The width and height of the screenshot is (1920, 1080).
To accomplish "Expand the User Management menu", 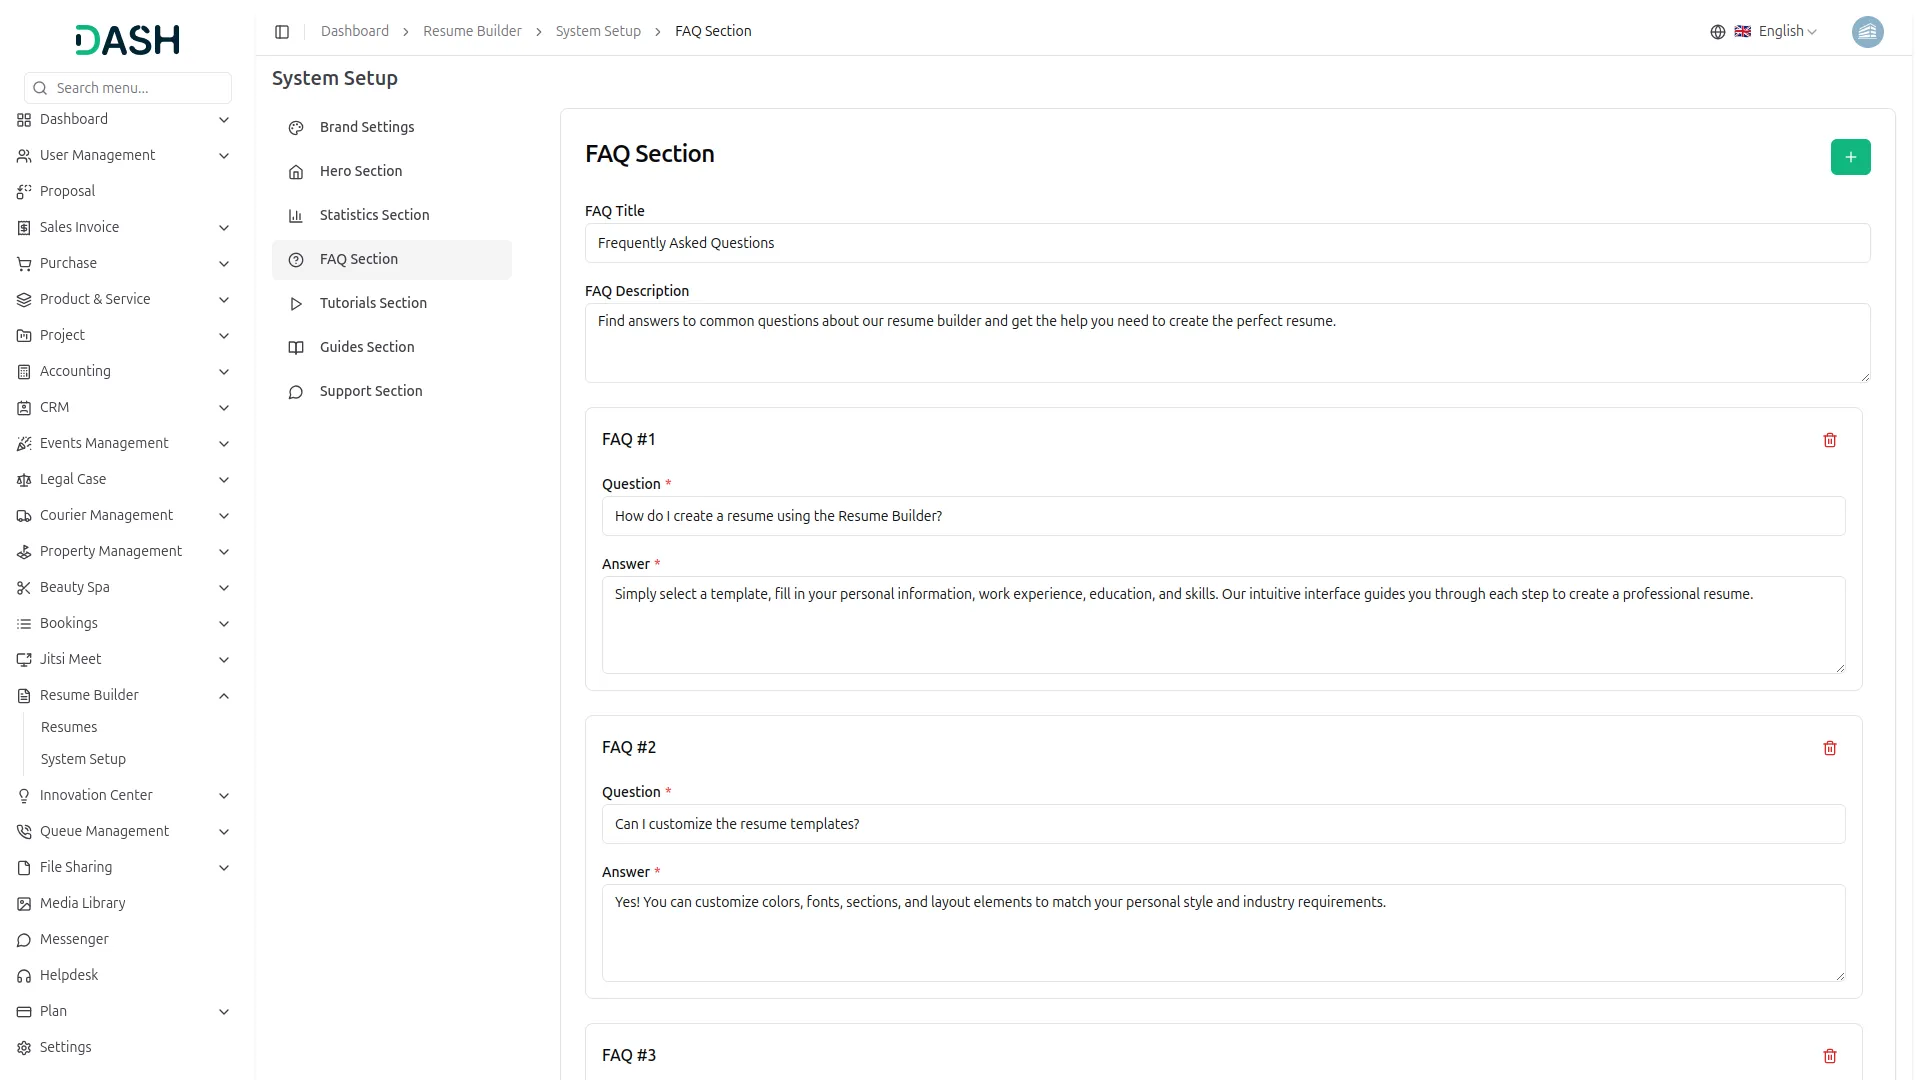I will [x=97, y=155].
